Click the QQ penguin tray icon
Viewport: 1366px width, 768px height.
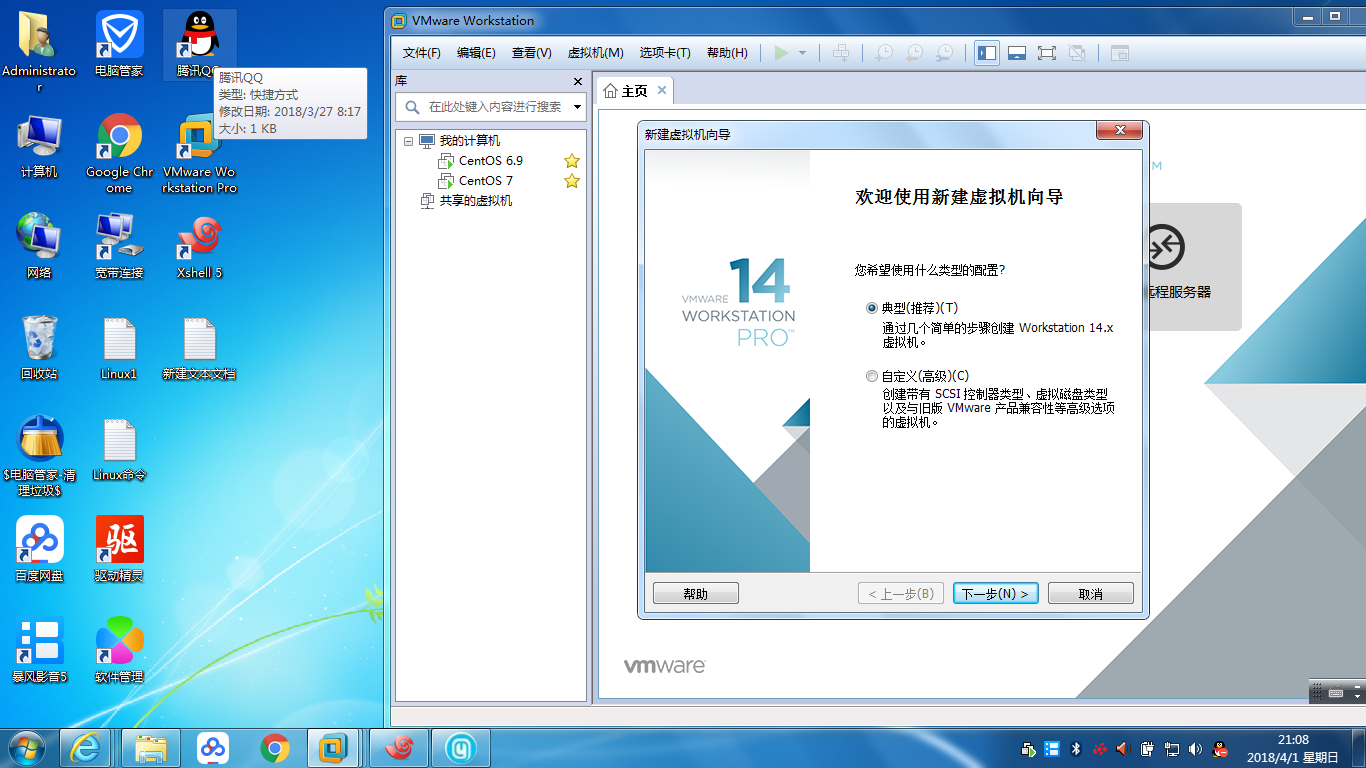tap(1220, 748)
